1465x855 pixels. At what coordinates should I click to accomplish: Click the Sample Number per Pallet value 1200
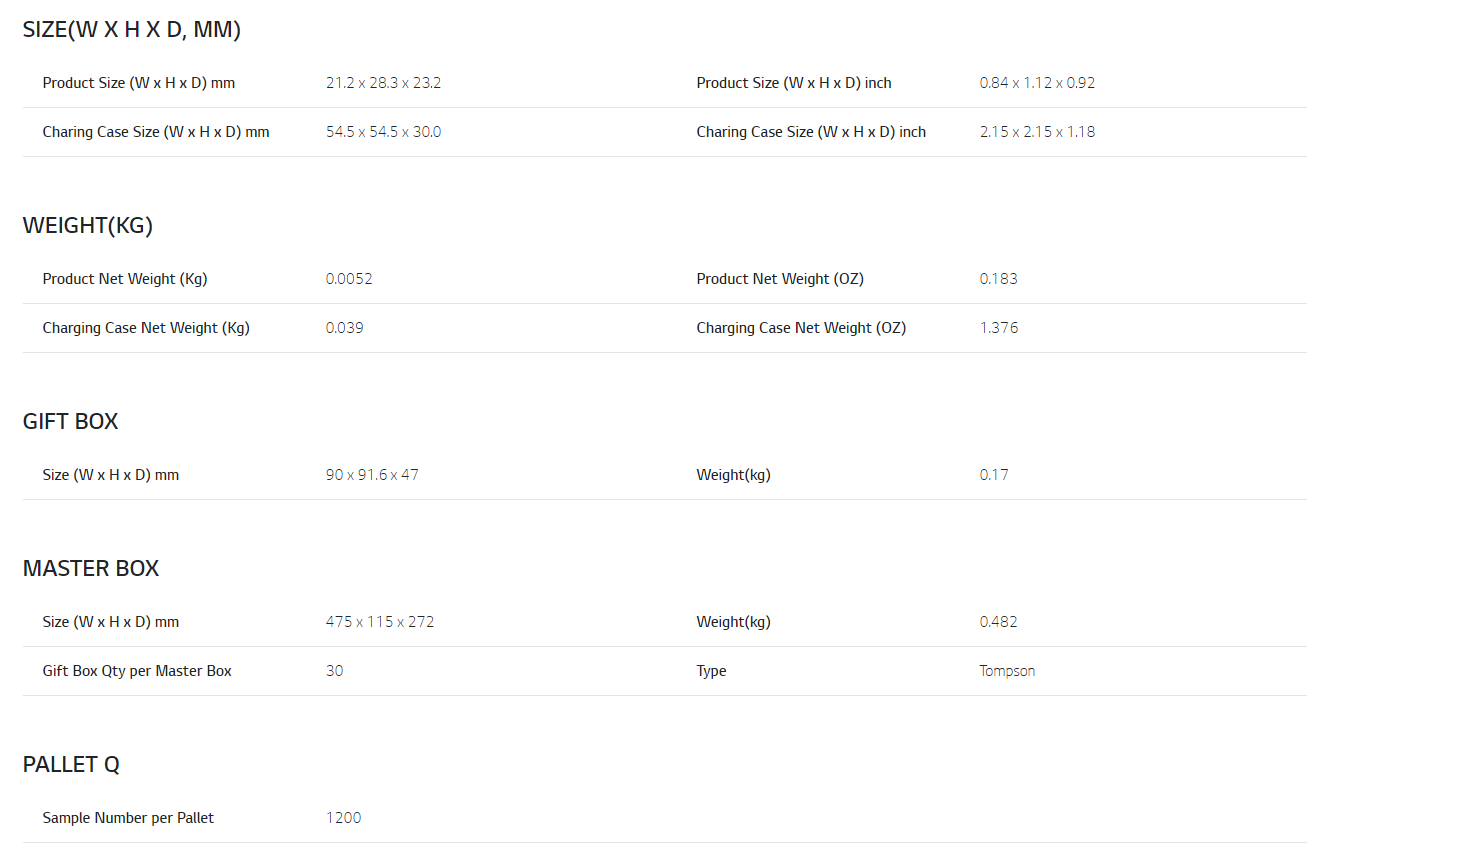[x=344, y=818]
